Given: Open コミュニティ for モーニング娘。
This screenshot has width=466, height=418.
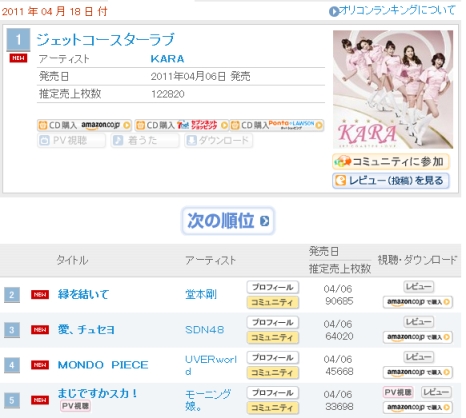Looking at the screenshot, I should tap(273, 408).
